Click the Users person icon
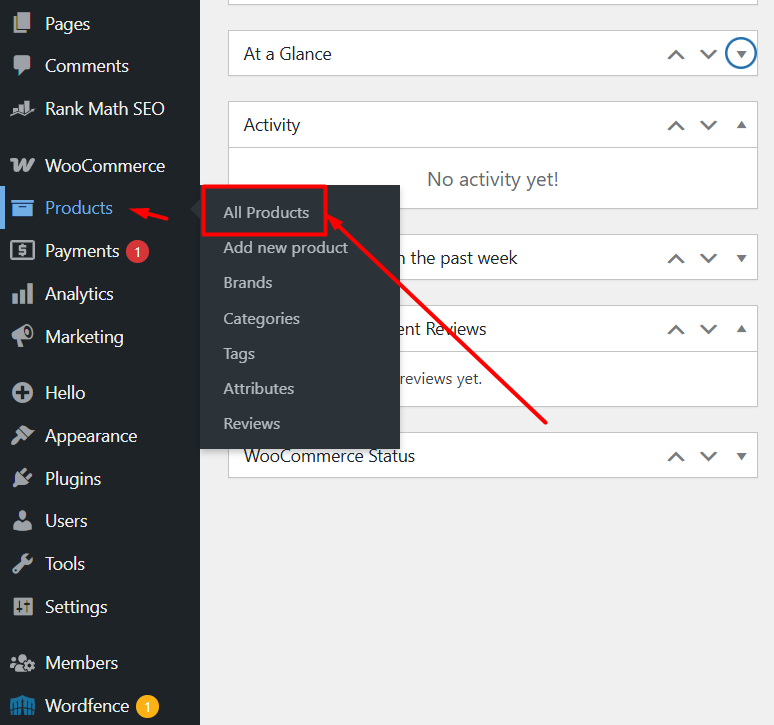 (22, 521)
